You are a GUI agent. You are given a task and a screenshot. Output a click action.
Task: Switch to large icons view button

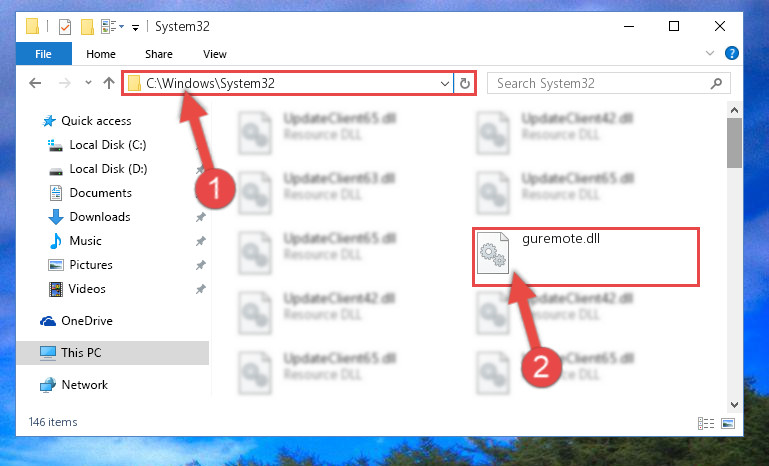coord(728,423)
